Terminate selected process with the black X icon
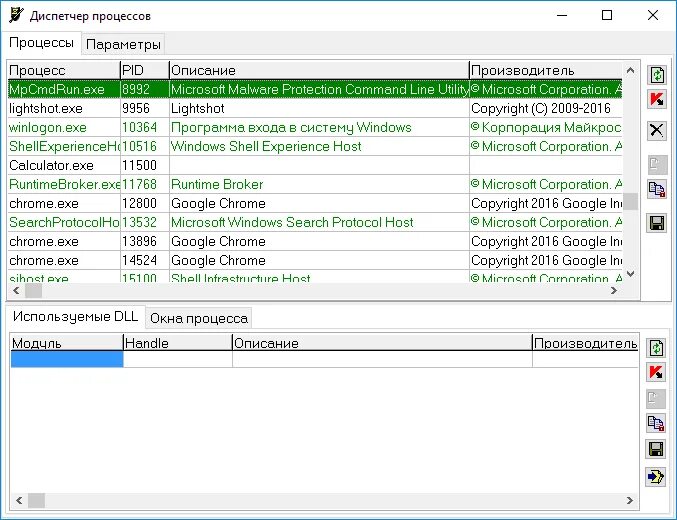677x520 pixels. coord(657,130)
